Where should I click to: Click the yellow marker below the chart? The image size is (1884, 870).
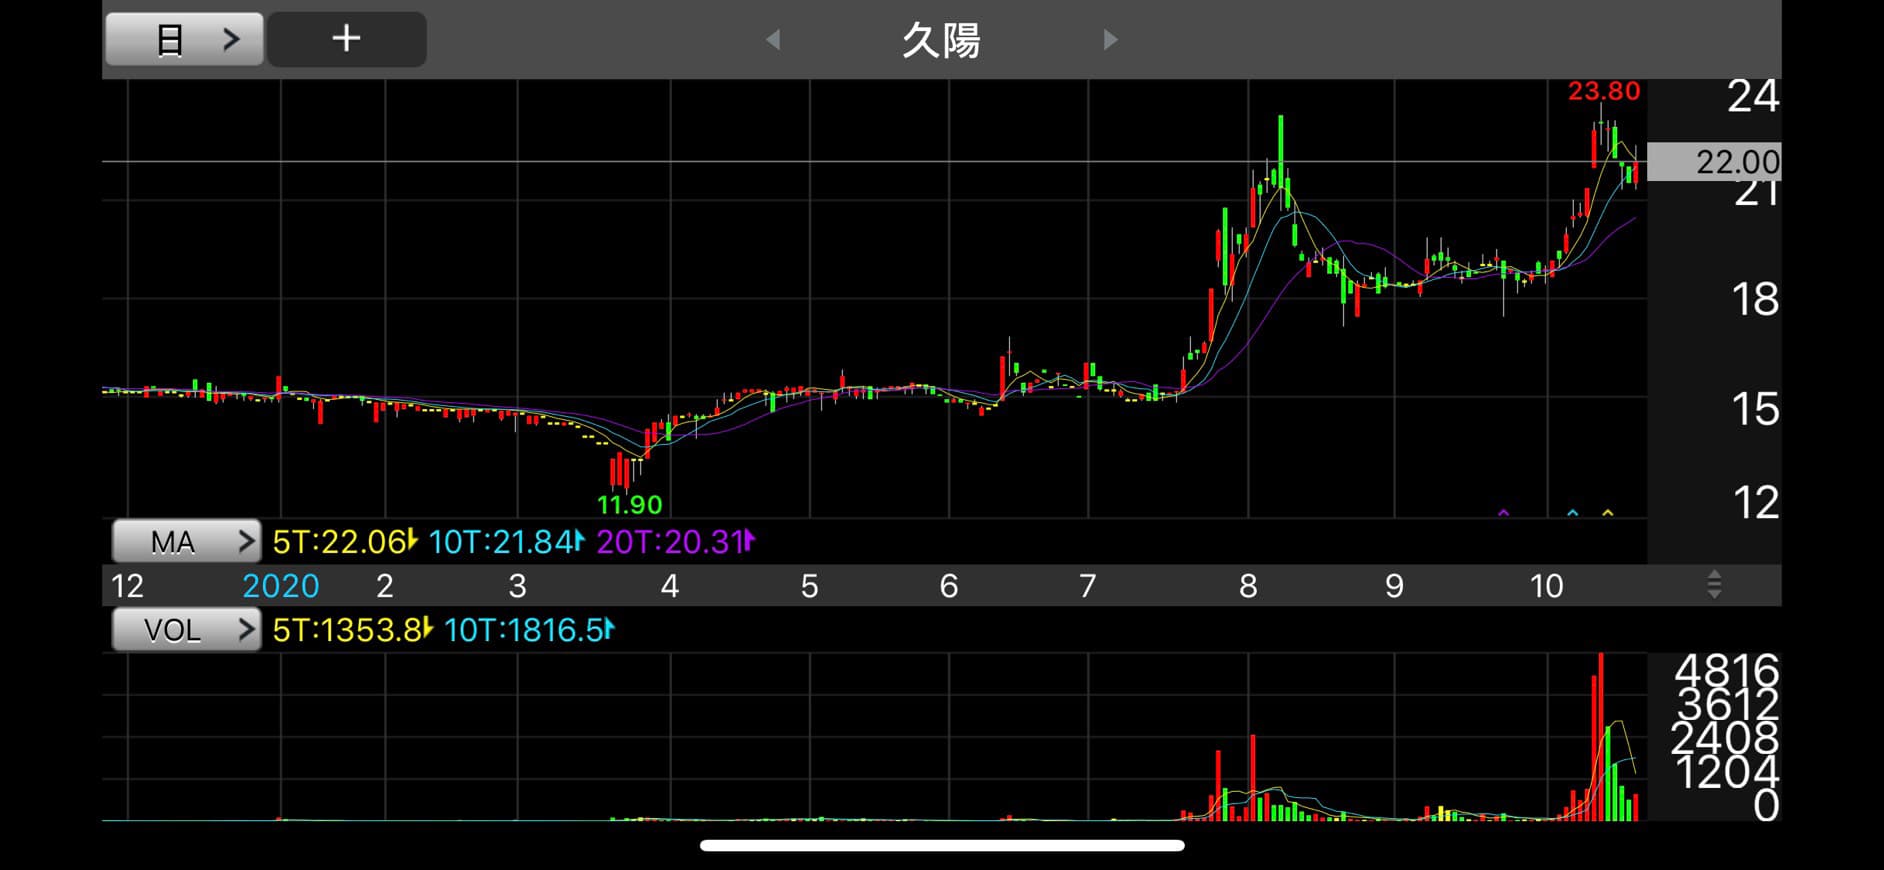pyautogui.click(x=1608, y=513)
